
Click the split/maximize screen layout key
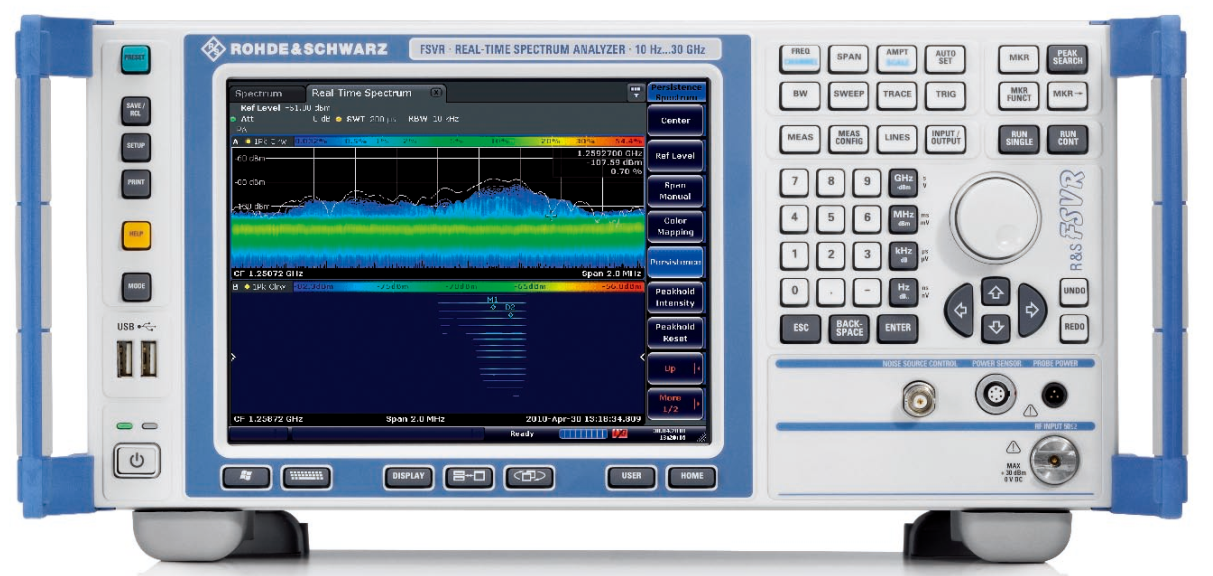(x=468, y=476)
